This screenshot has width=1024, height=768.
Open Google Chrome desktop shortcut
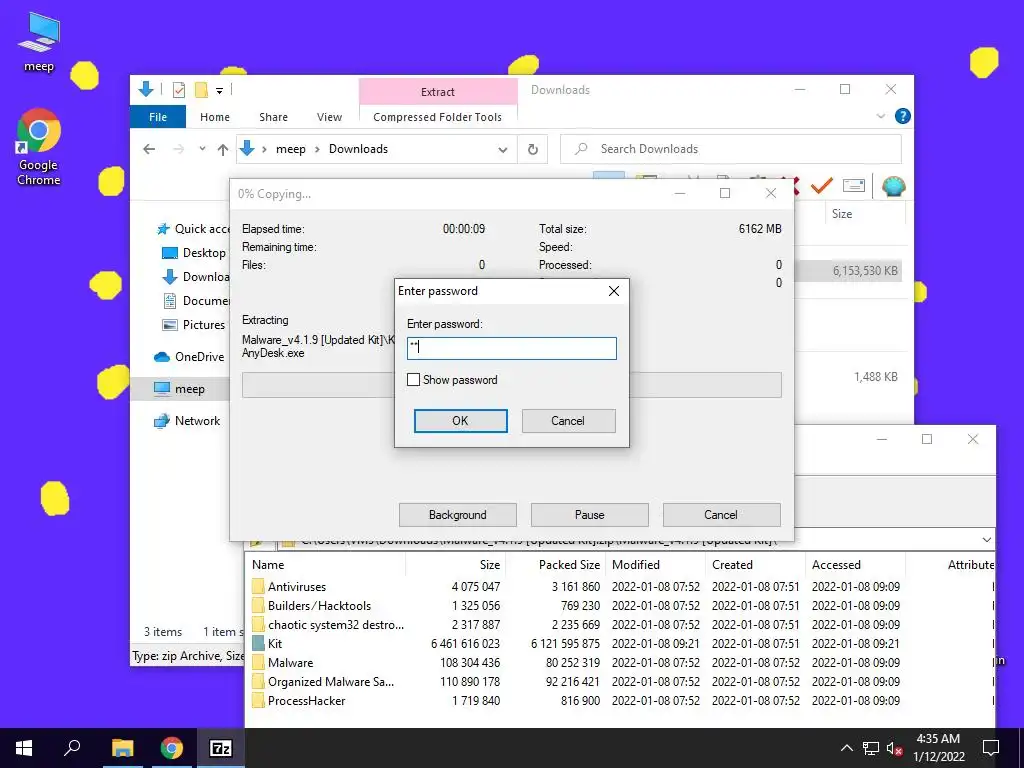point(39,148)
